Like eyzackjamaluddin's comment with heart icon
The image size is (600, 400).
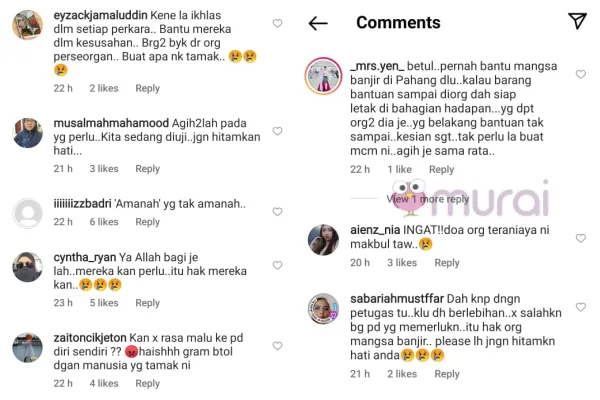277,23
